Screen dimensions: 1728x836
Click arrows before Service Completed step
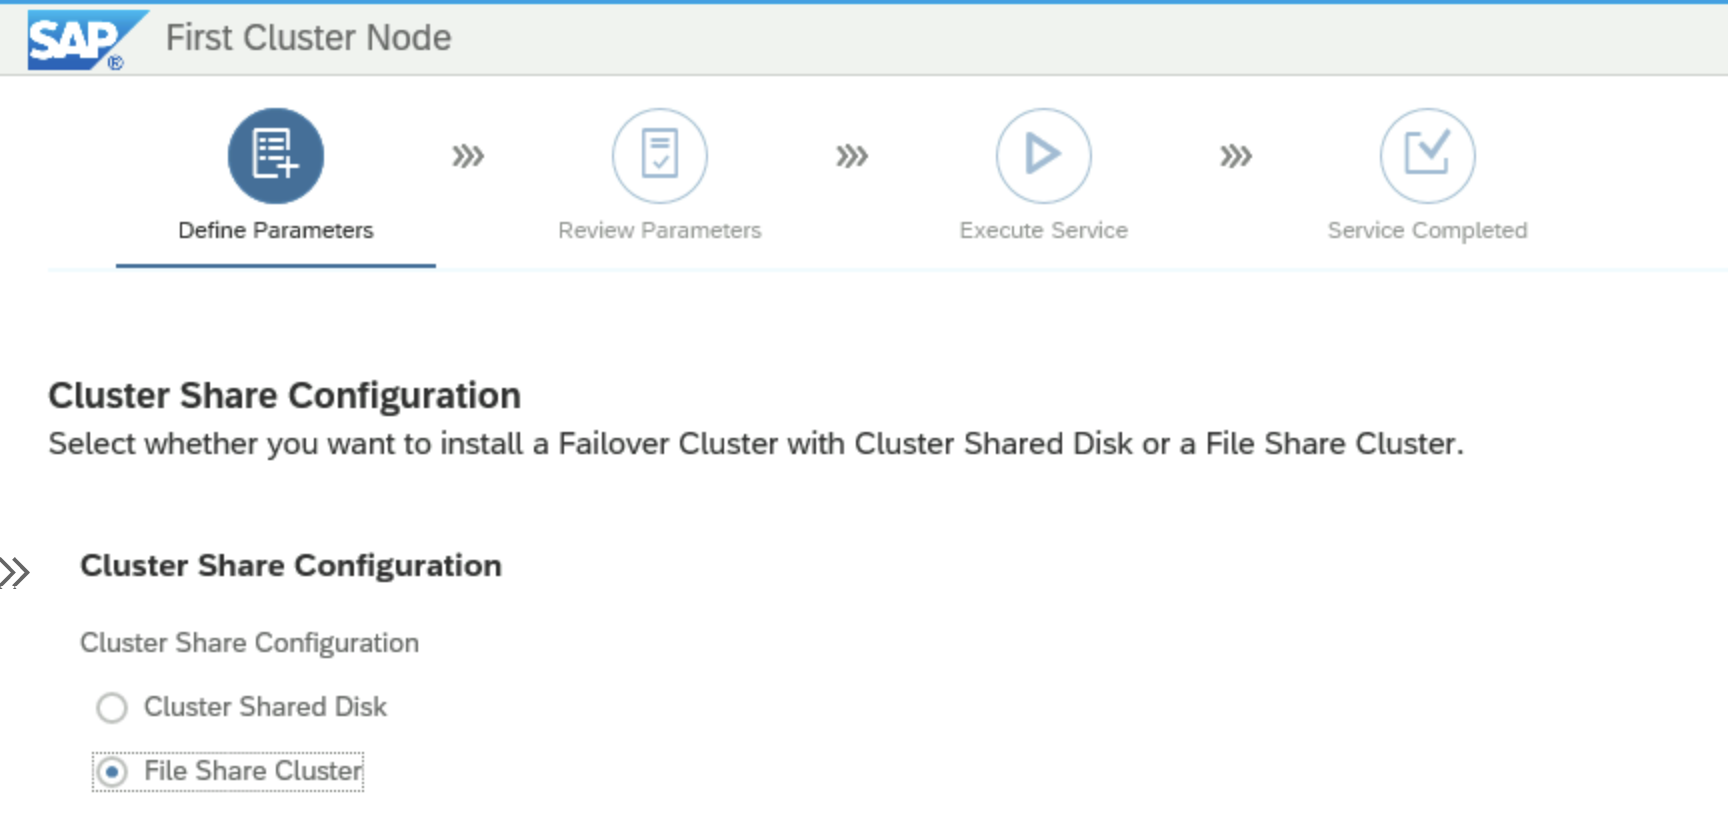(1236, 156)
